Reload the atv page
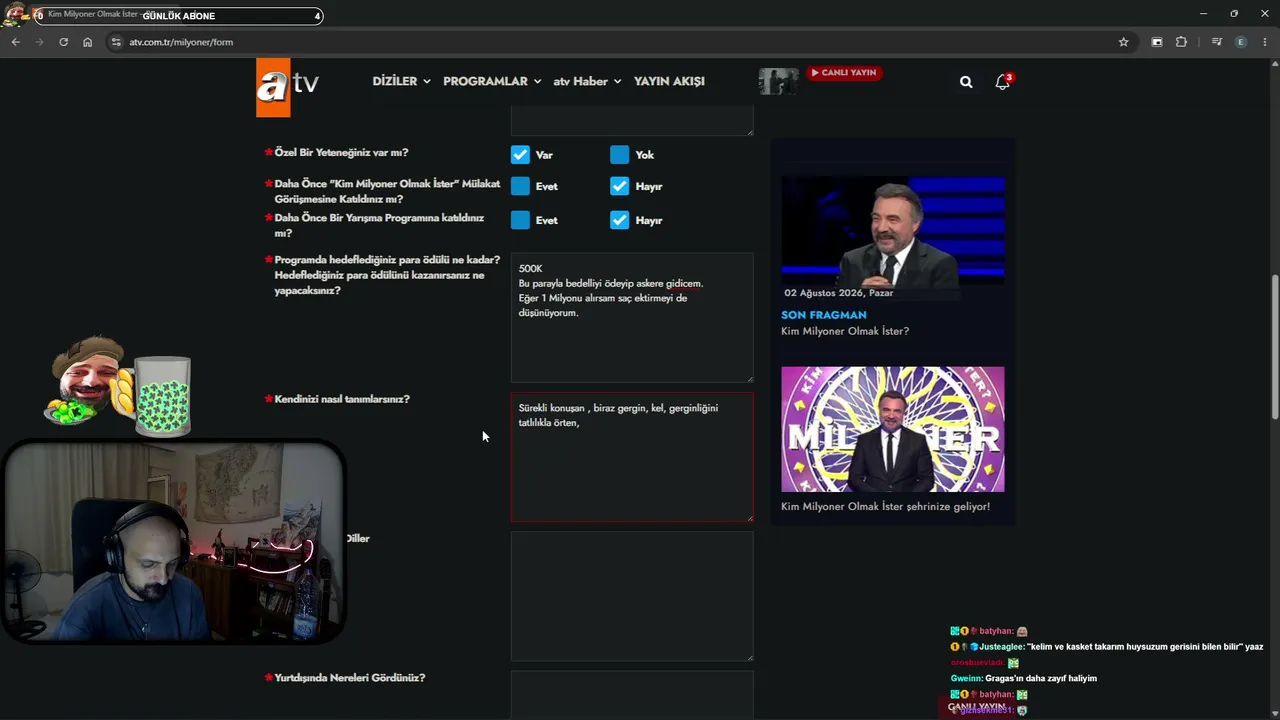 tap(63, 42)
